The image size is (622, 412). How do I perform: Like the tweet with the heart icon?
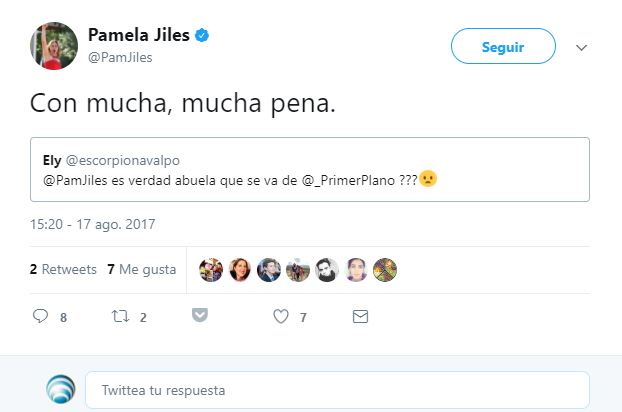pos(280,317)
